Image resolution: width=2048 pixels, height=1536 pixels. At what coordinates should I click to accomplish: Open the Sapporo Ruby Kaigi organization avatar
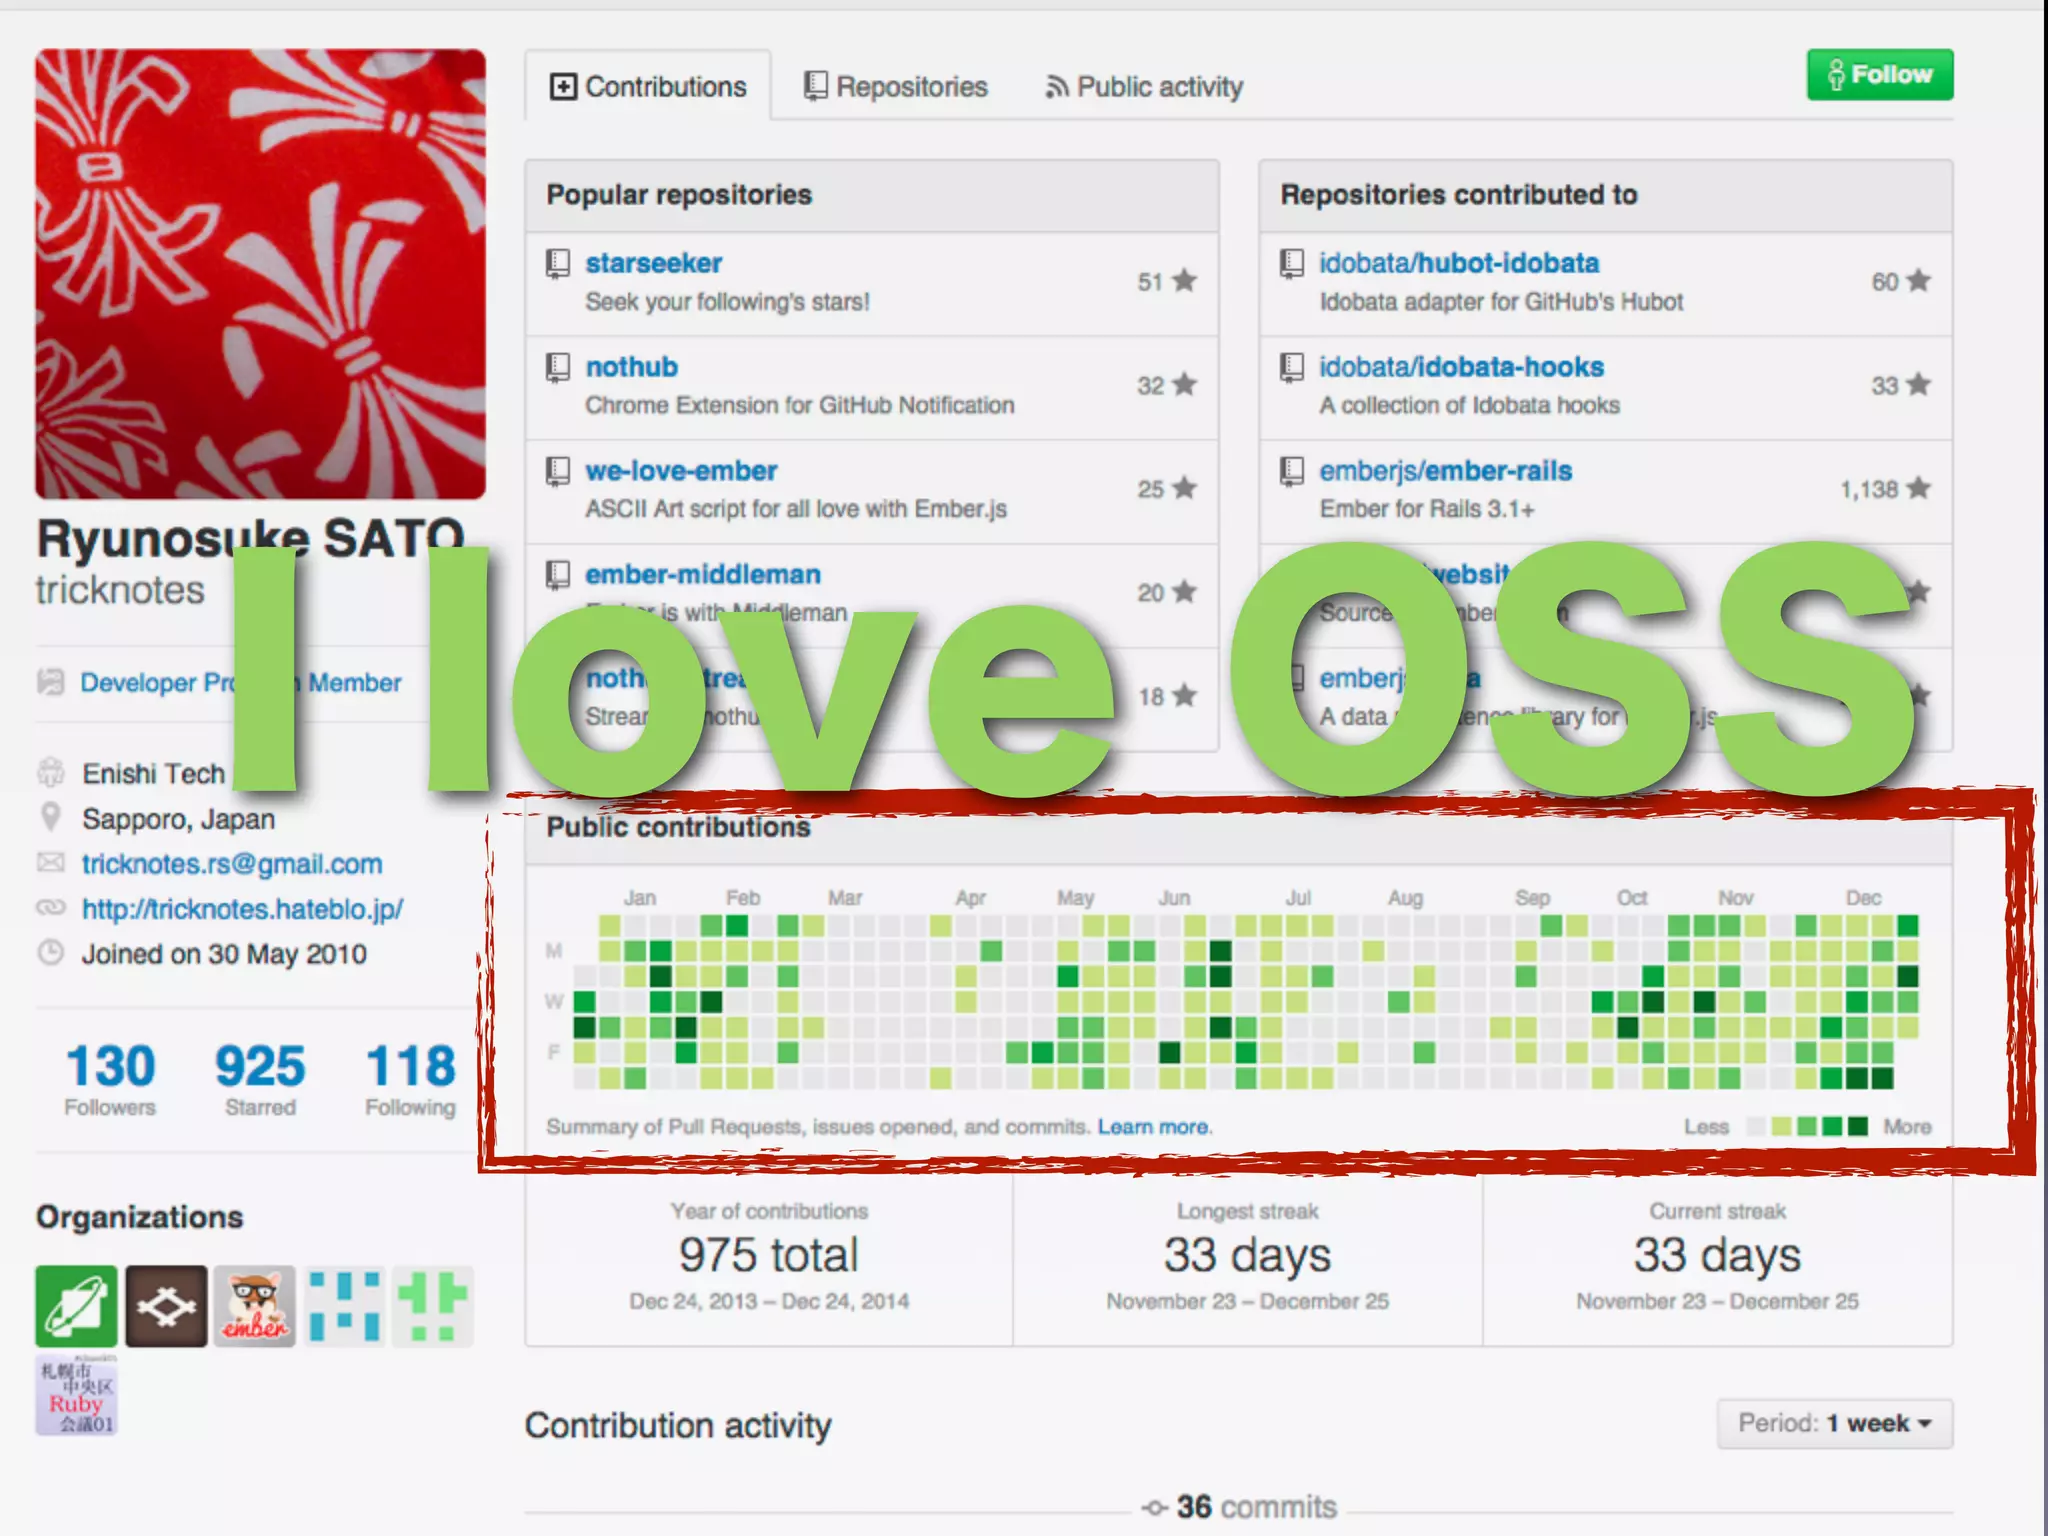tap(77, 1396)
